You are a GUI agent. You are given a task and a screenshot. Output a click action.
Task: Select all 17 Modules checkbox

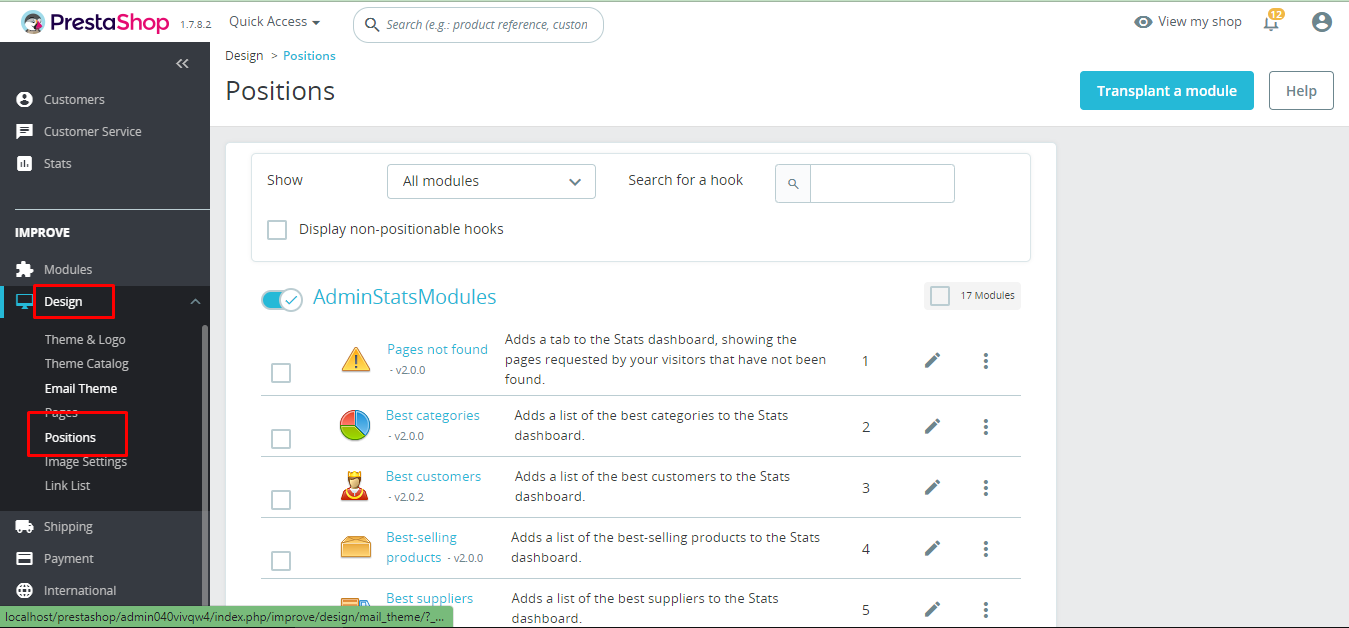coord(940,296)
